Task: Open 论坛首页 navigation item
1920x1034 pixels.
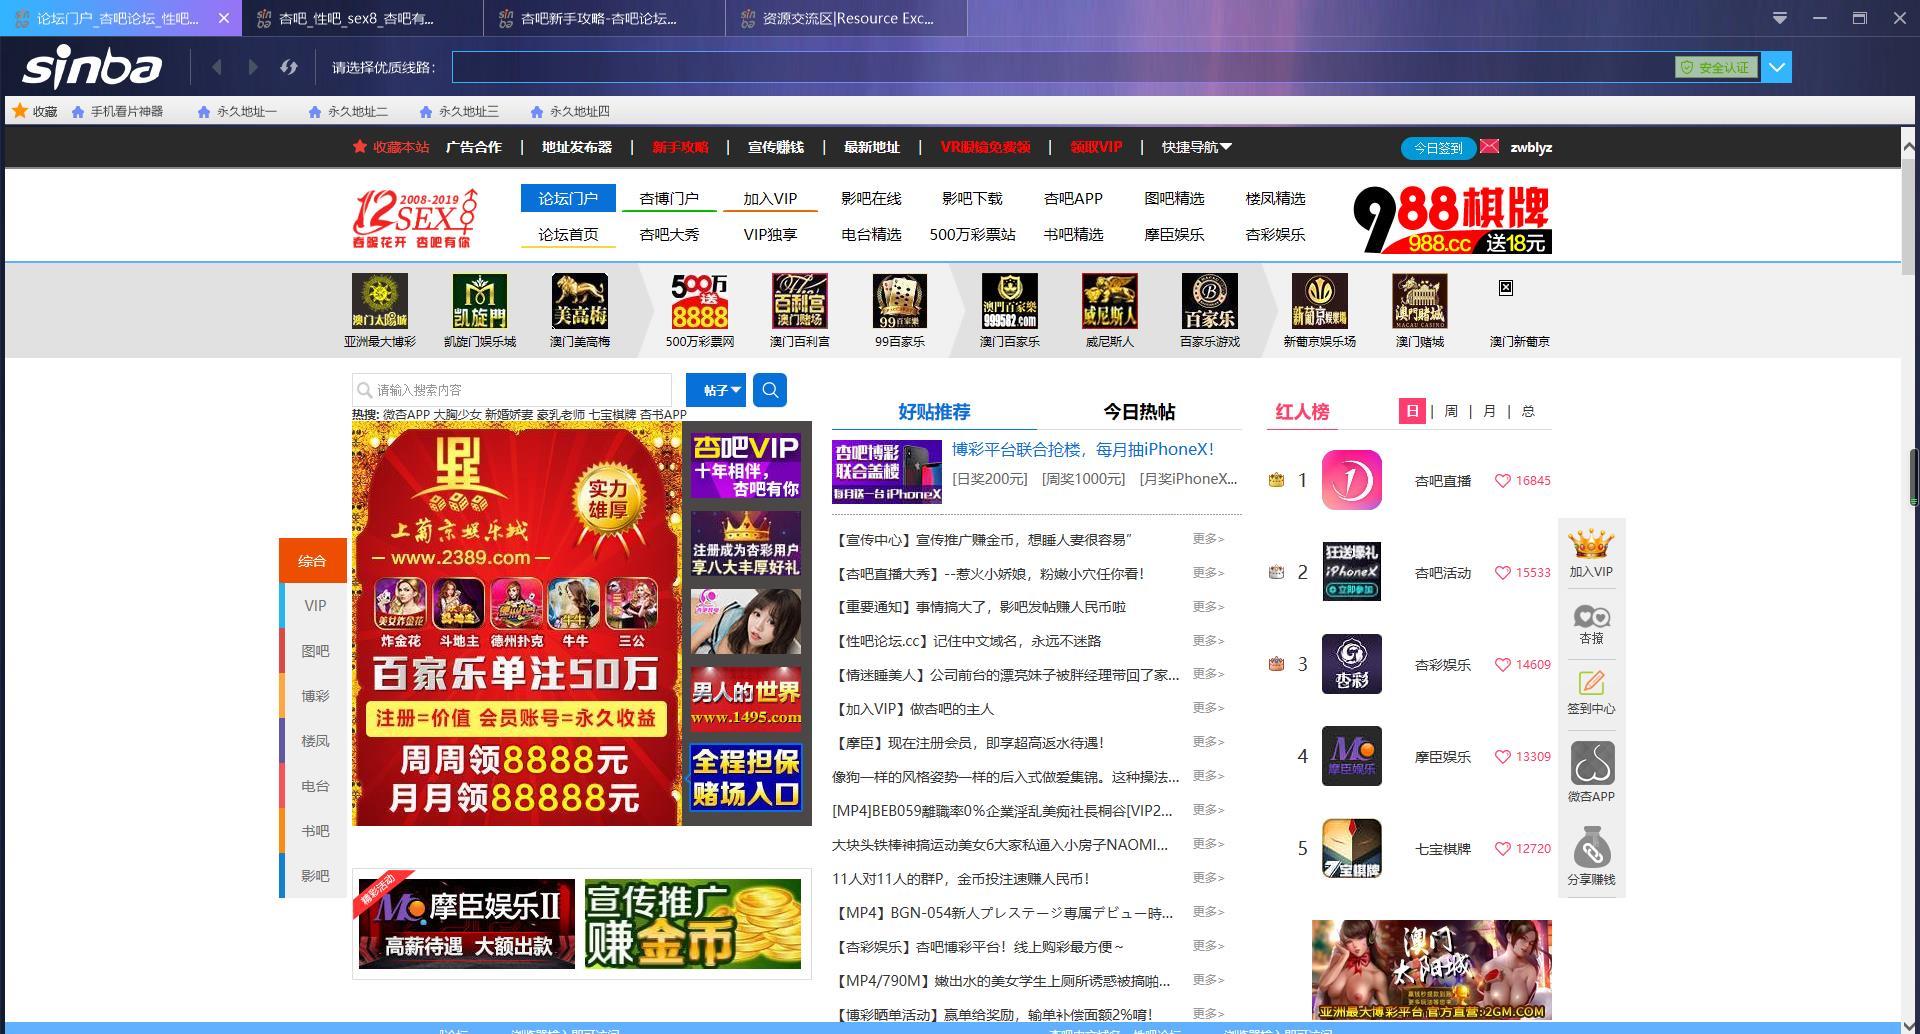Action: tap(568, 234)
